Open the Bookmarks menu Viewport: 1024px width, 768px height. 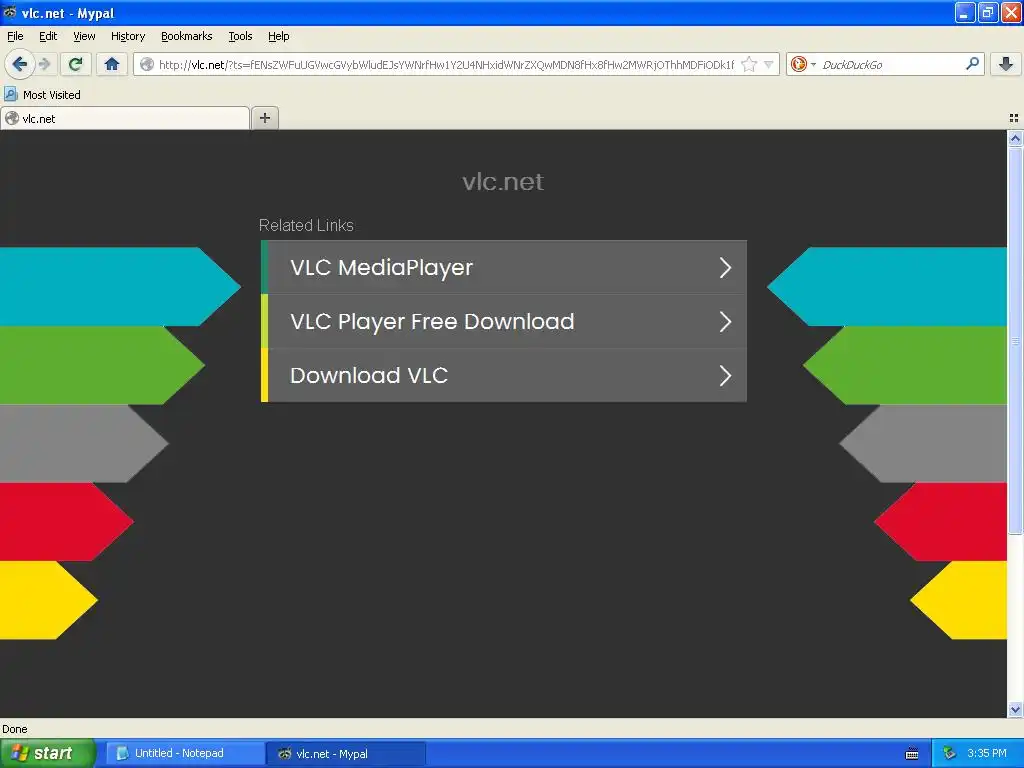(186, 36)
